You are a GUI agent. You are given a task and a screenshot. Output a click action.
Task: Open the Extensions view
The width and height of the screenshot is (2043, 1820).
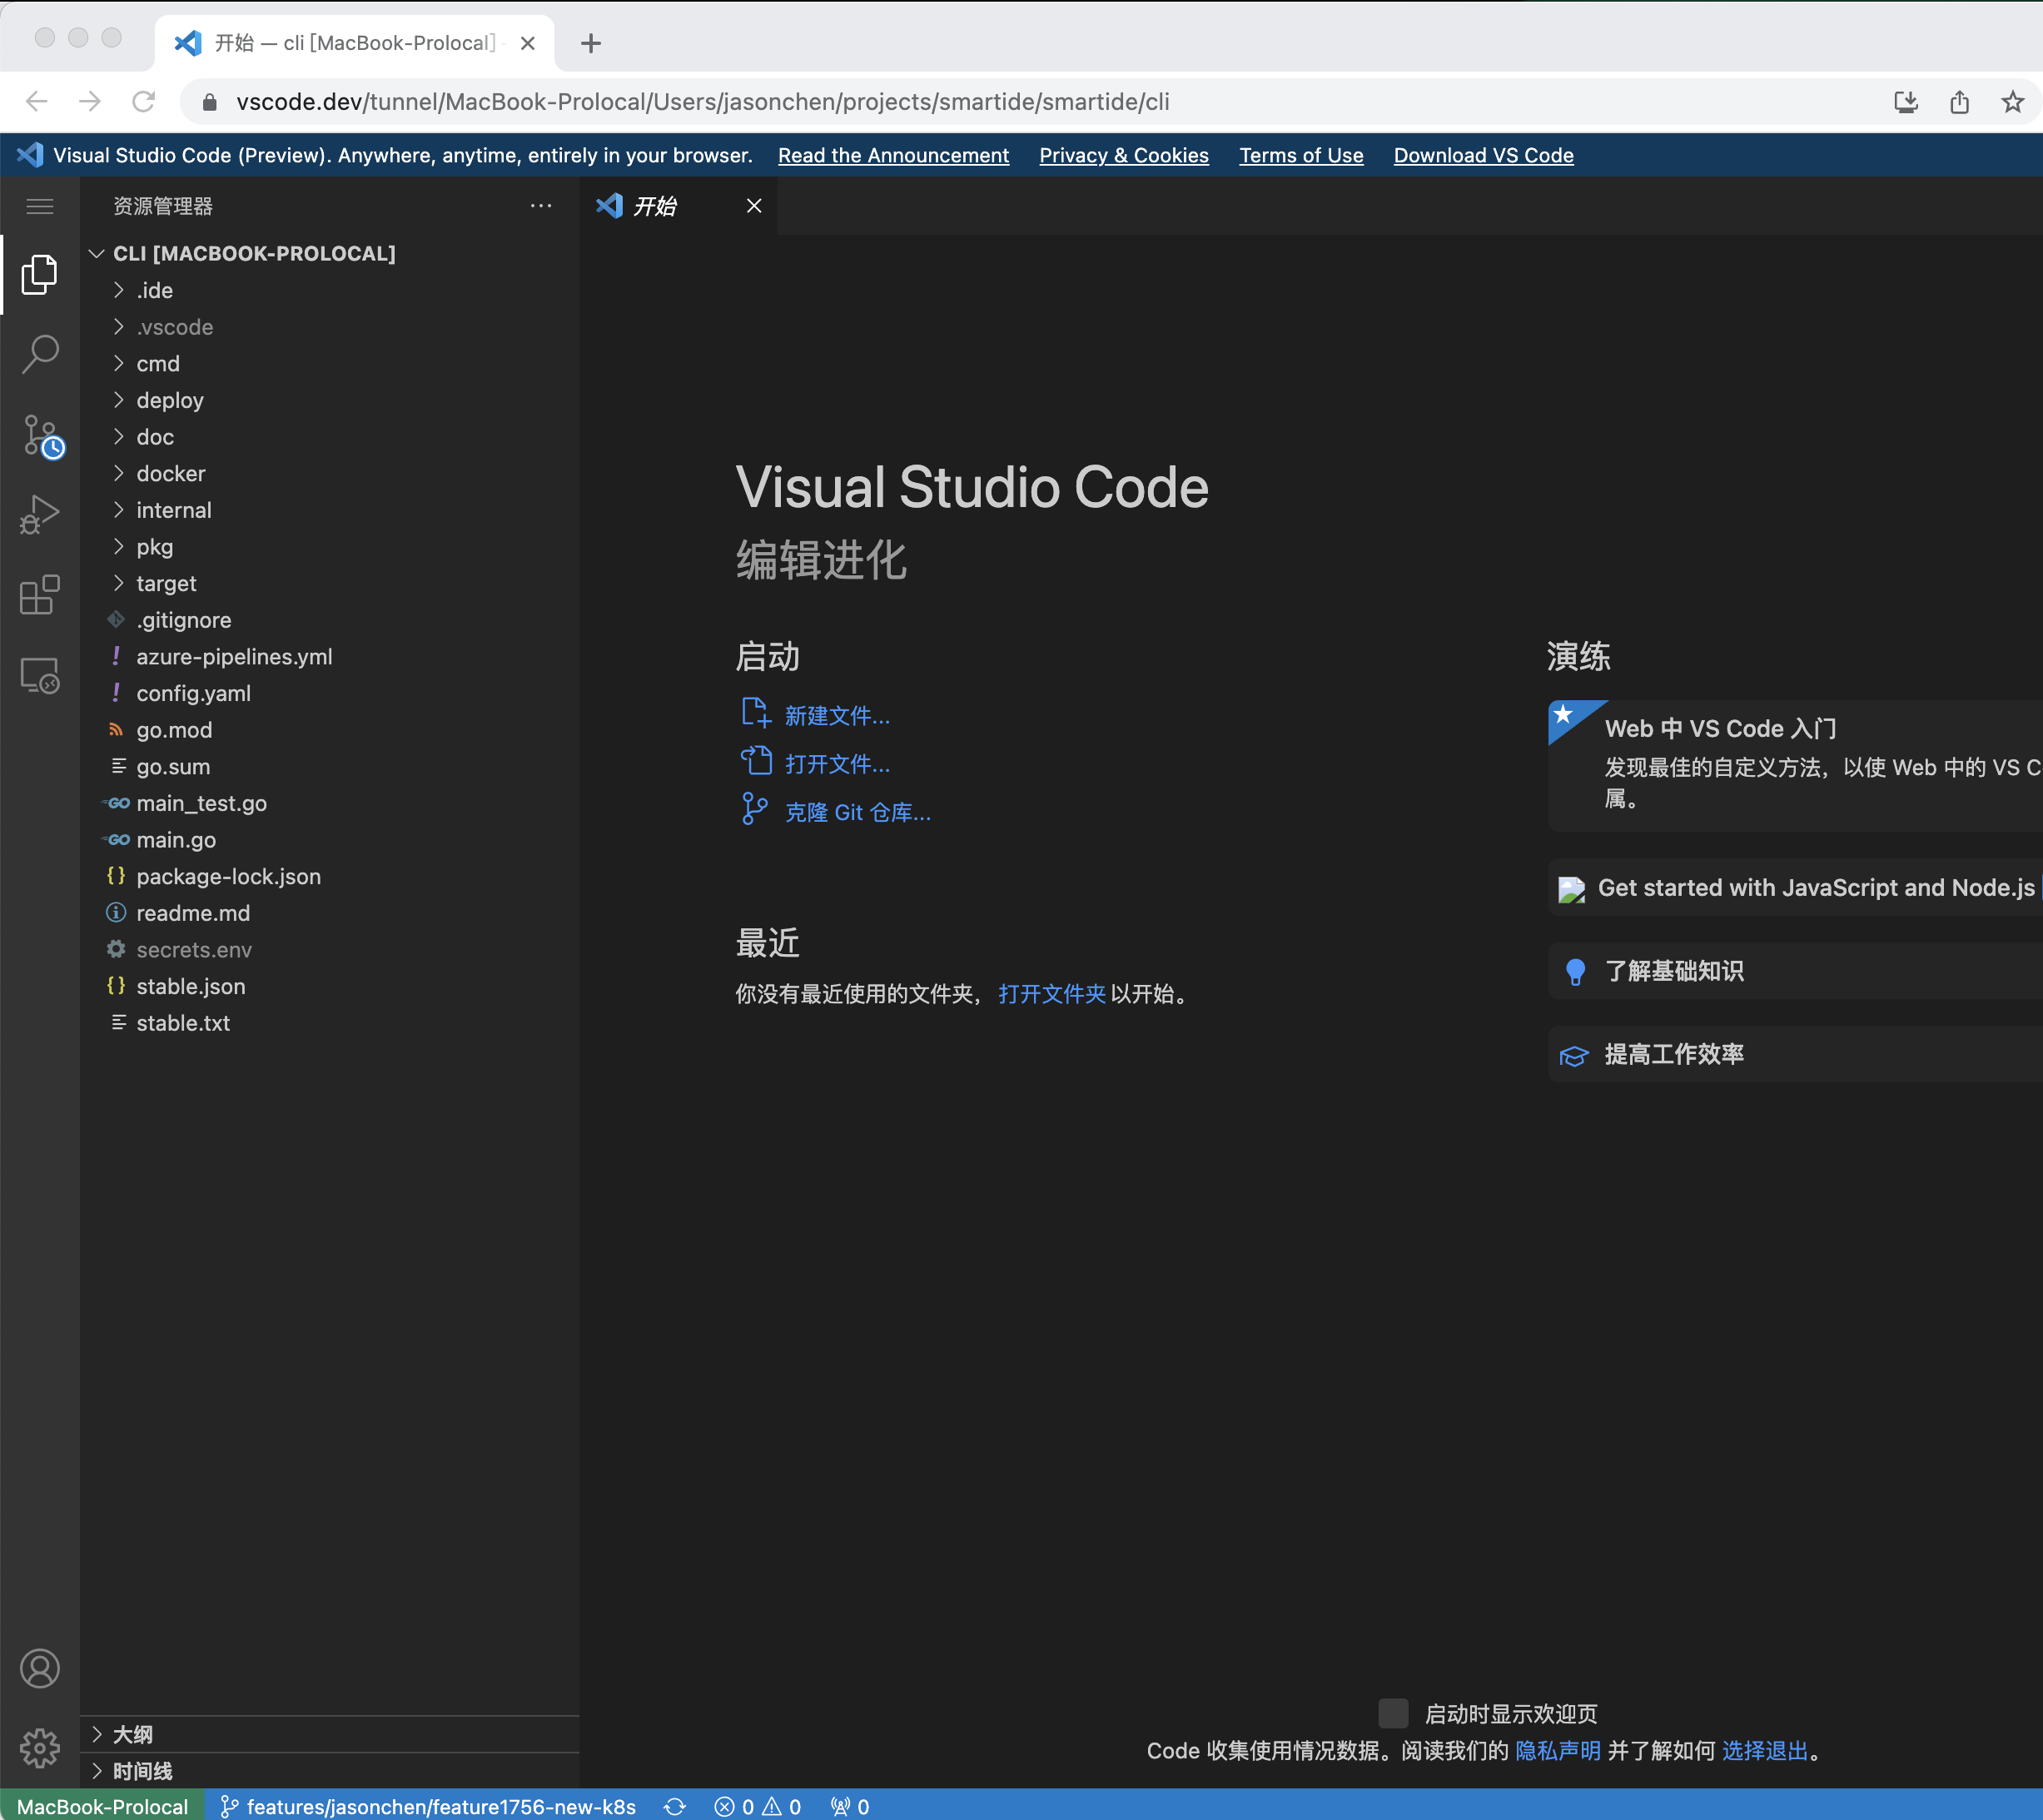click(x=40, y=595)
